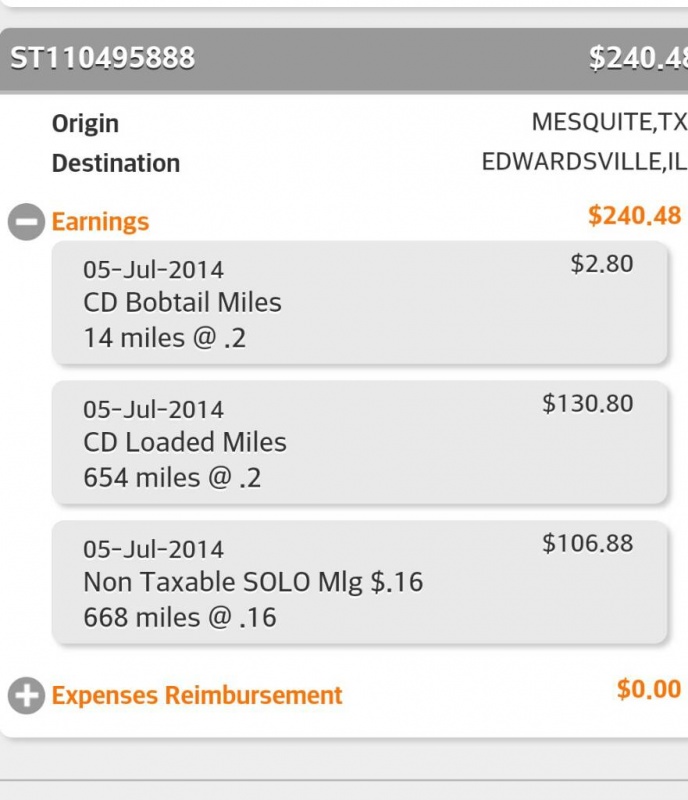
Task: Expand Expenses Reimbursement with the plus icon
Action: tap(26, 696)
